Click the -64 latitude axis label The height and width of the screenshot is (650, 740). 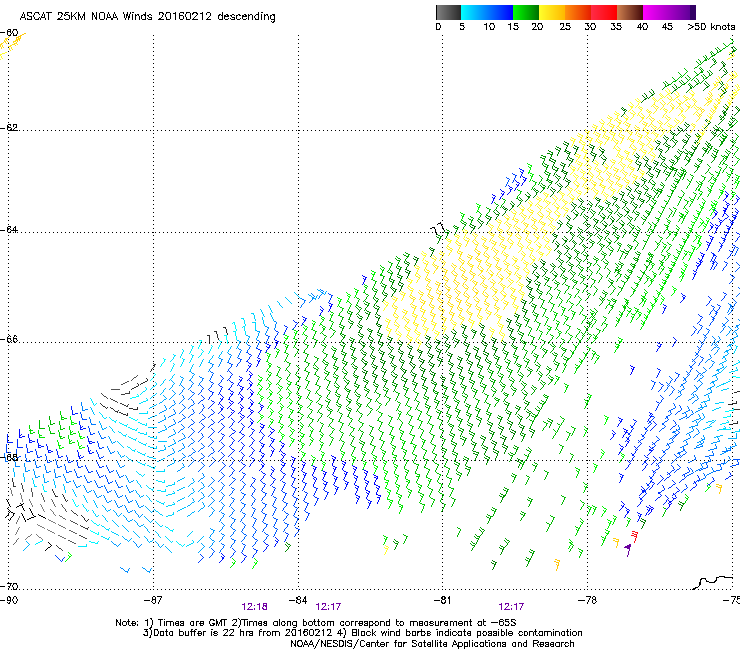click(9, 229)
